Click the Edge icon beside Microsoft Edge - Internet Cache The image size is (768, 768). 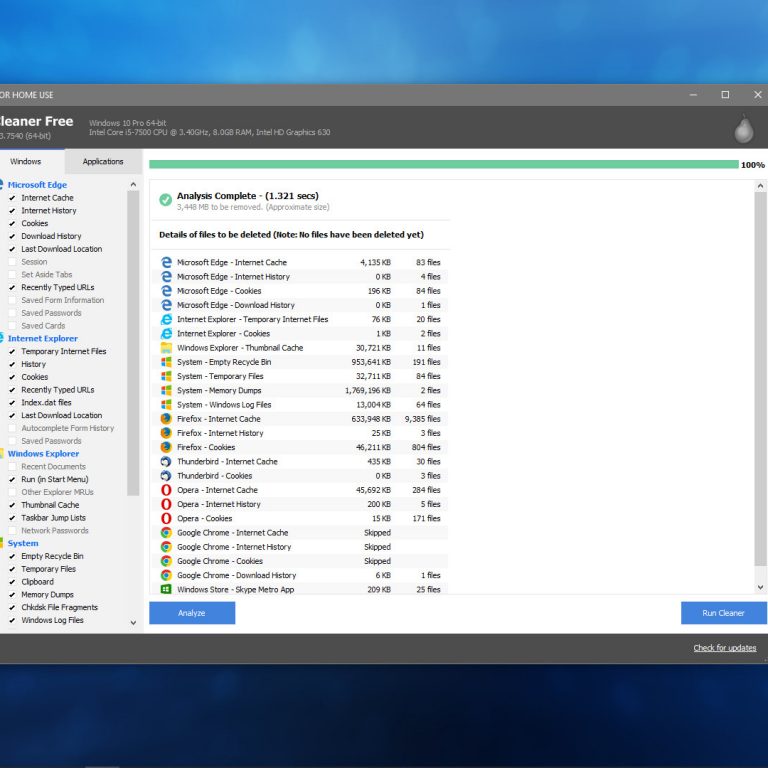point(166,262)
